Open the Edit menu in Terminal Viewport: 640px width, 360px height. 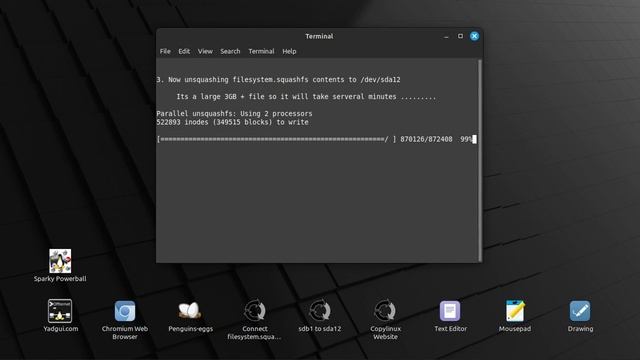tap(184, 51)
